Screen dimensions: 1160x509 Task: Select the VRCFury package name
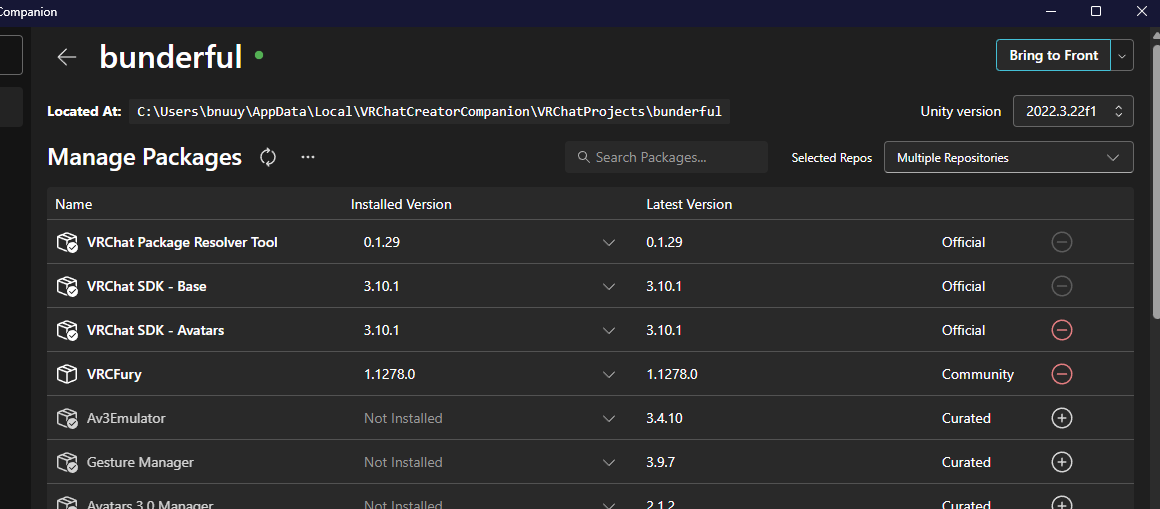(114, 374)
